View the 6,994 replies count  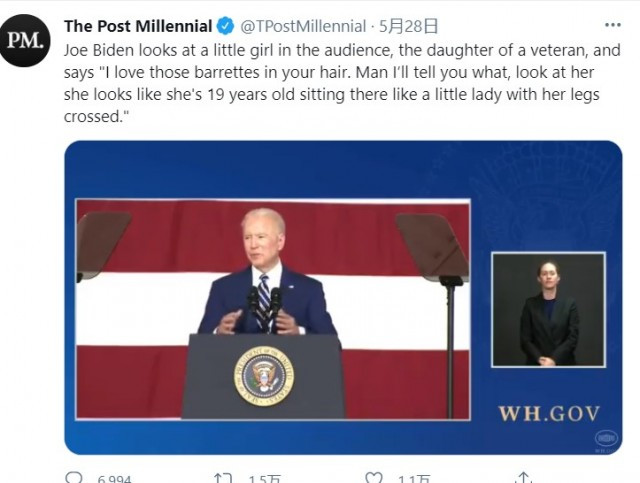point(114,479)
